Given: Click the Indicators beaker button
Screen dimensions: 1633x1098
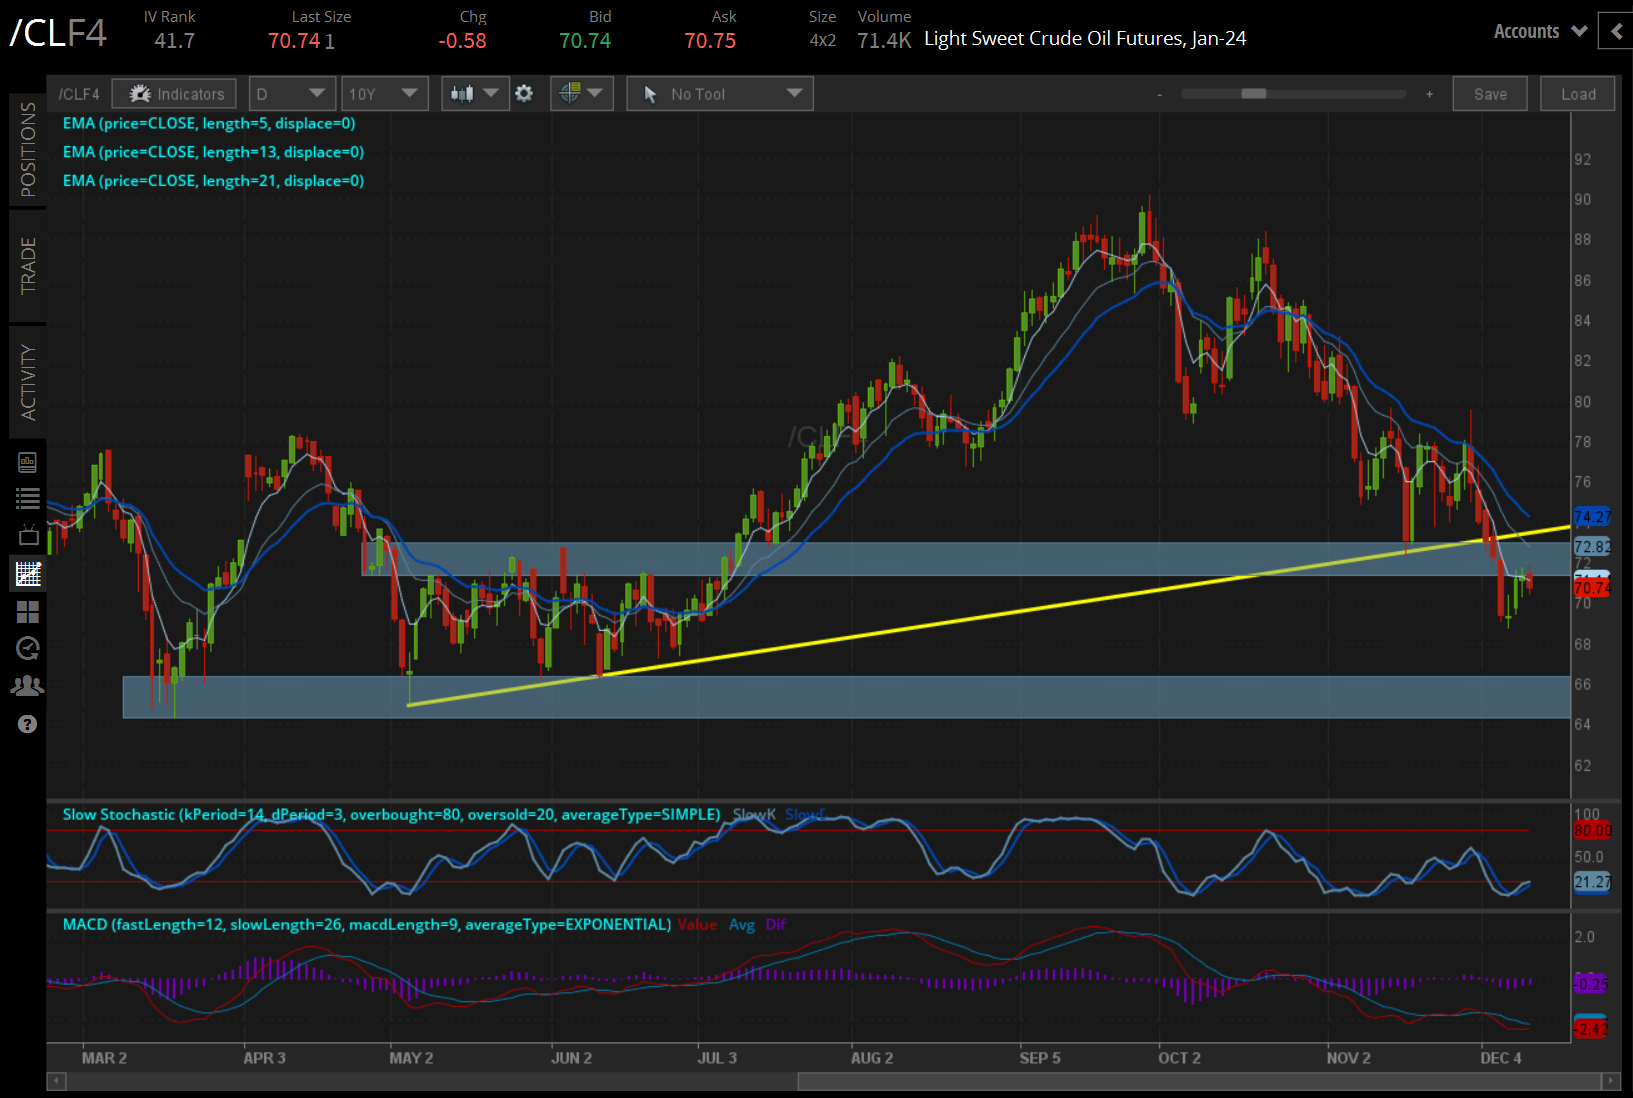Looking at the screenshot, I should 174,93.
